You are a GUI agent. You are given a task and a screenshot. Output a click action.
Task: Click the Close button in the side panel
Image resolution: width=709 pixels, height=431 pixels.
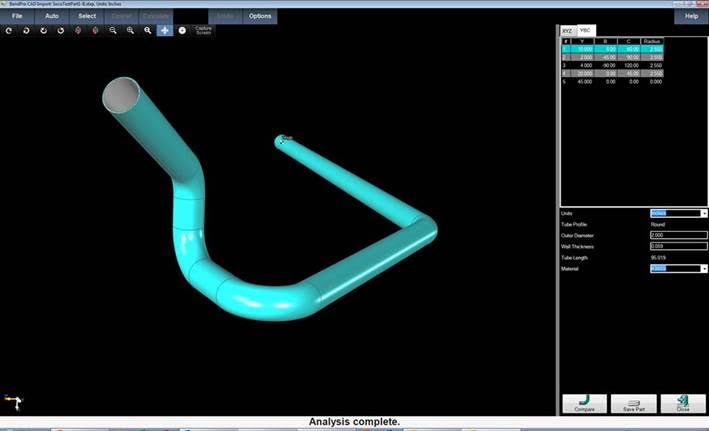point(683,403)
